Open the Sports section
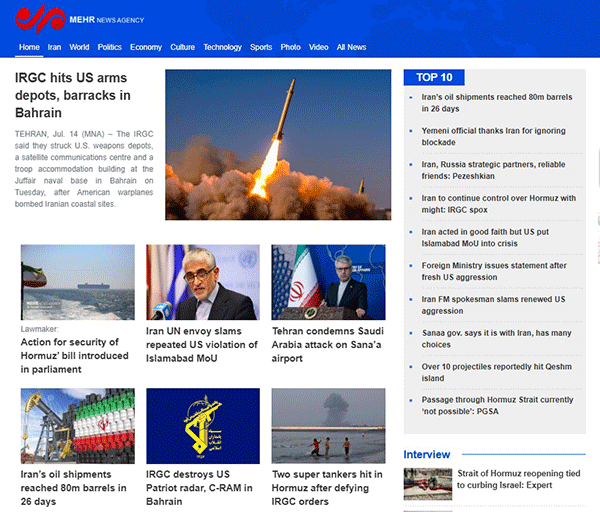600x512 pixels. 261,47
